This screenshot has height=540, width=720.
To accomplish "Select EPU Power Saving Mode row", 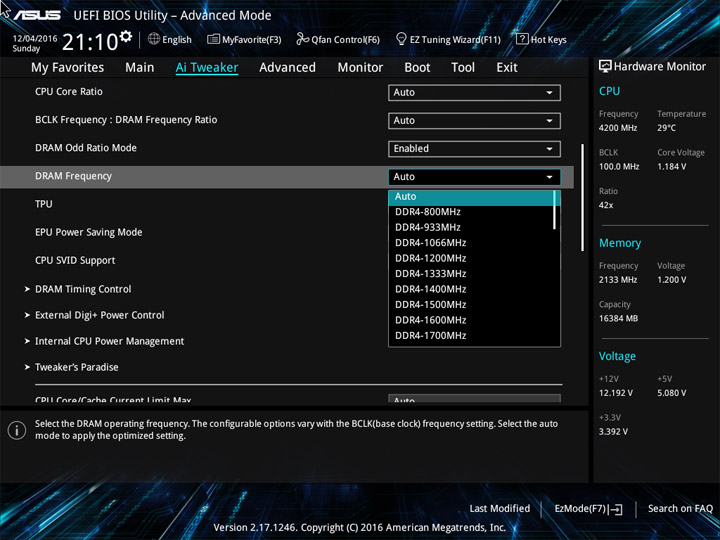I will click(89, 232).
